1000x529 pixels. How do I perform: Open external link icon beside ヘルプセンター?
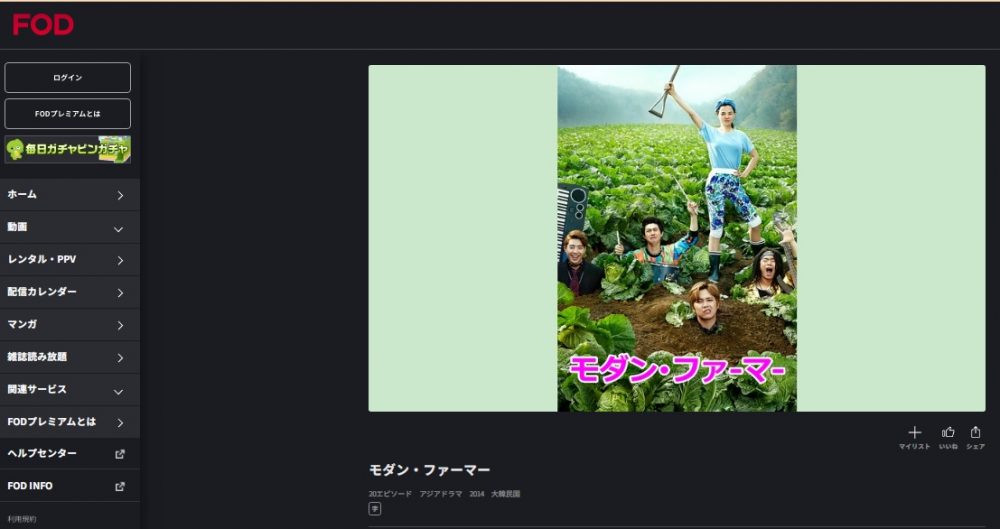pyautogui.click(x=119, y=454)
